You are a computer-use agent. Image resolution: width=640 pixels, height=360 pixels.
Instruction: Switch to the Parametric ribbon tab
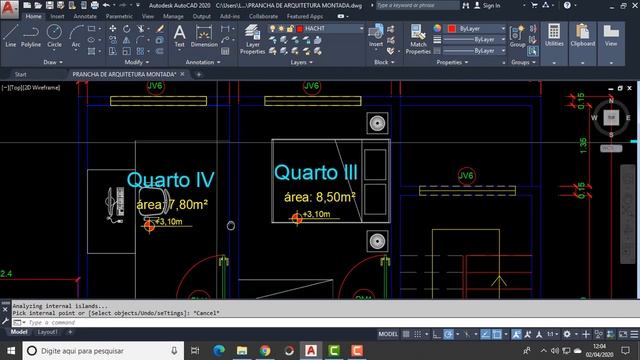click(x=119, y=16)
